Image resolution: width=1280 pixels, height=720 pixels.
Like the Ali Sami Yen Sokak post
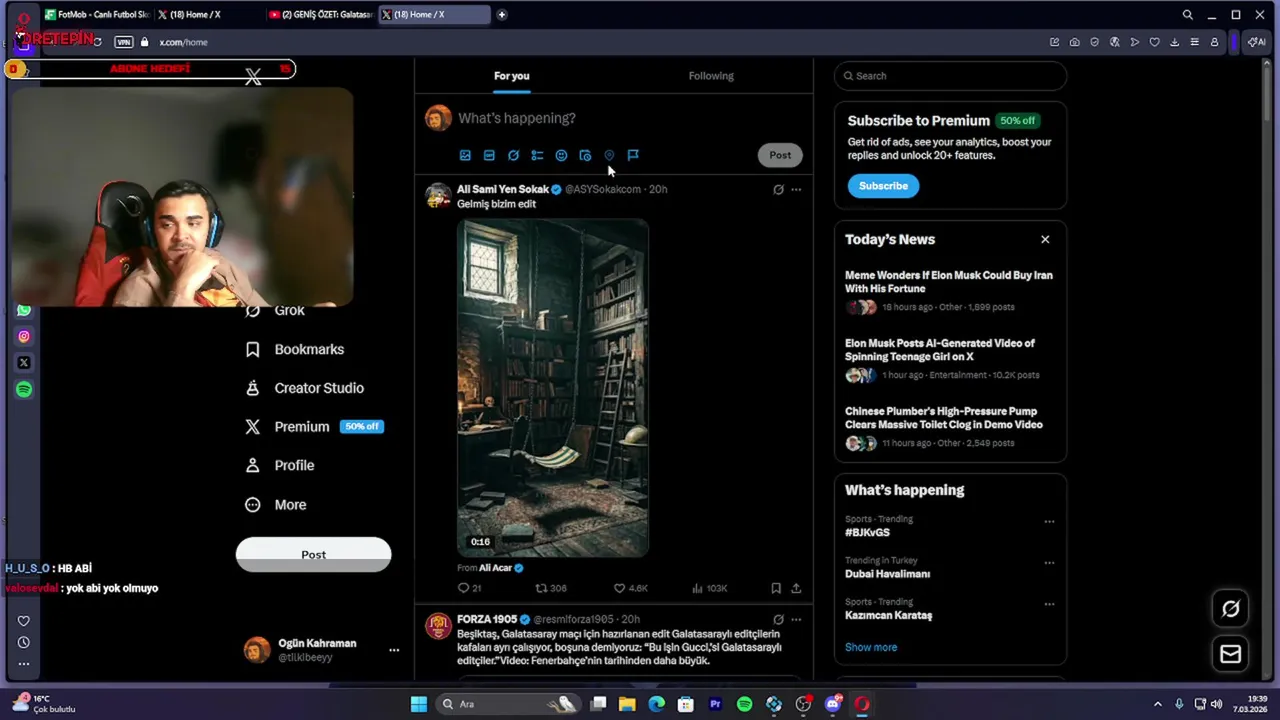coord(630,588)
